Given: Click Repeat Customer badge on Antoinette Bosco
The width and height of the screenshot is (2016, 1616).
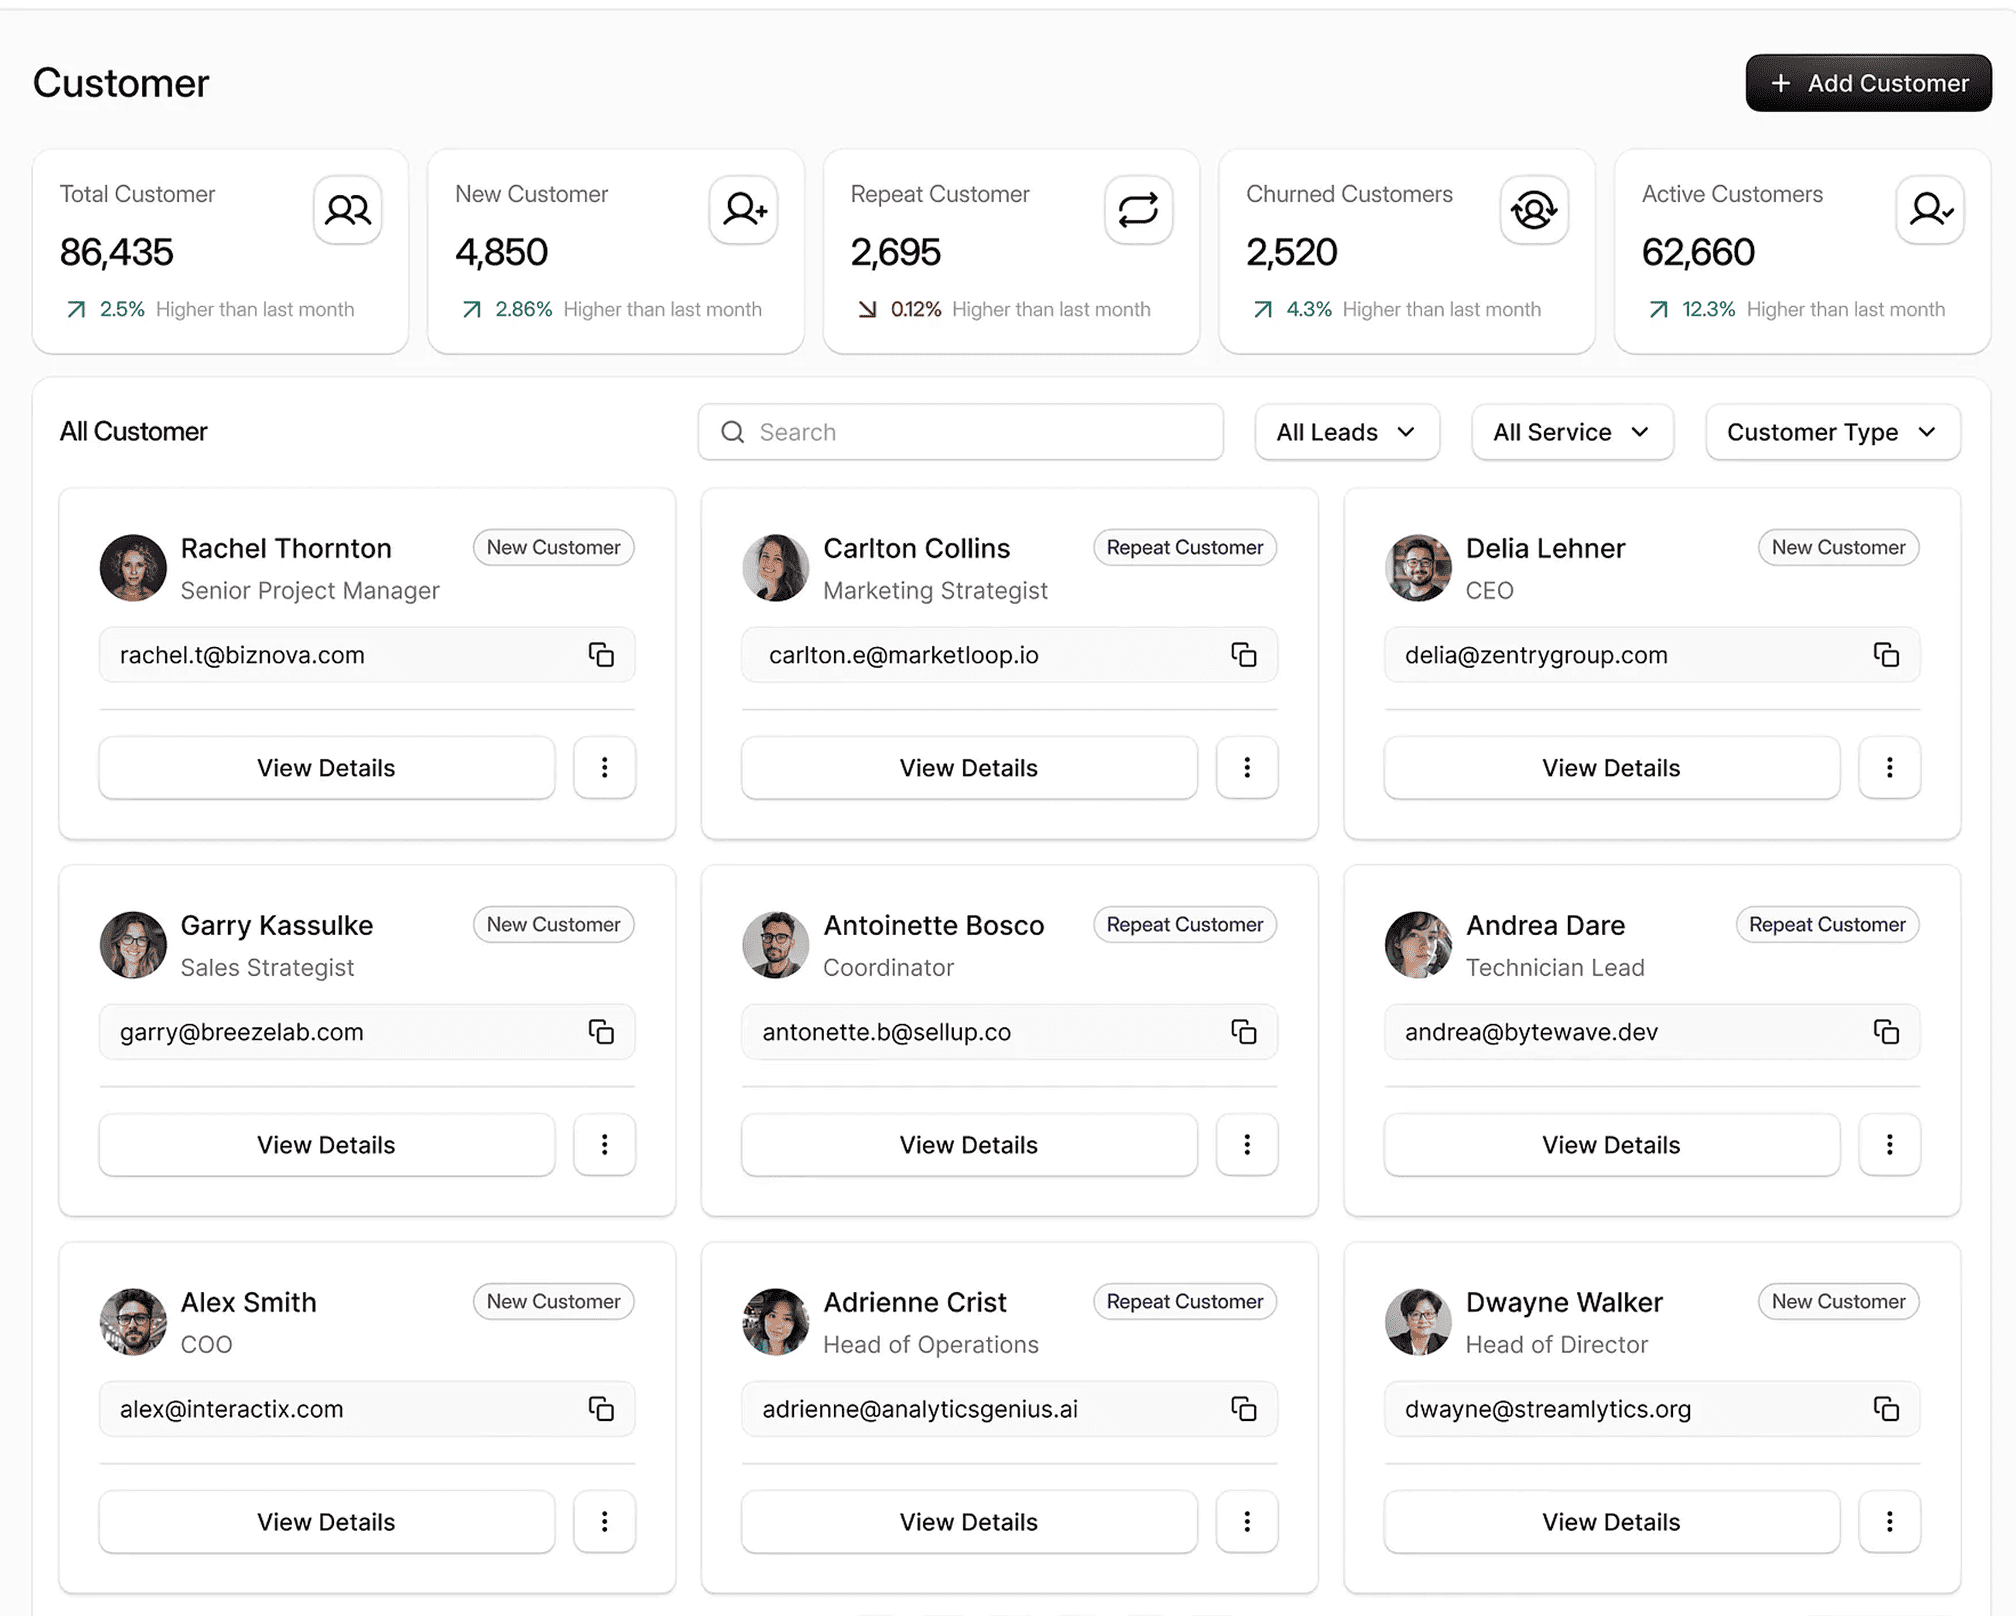Looking at the screenshot, I should pyautogui.click(x=1184, y=924).
